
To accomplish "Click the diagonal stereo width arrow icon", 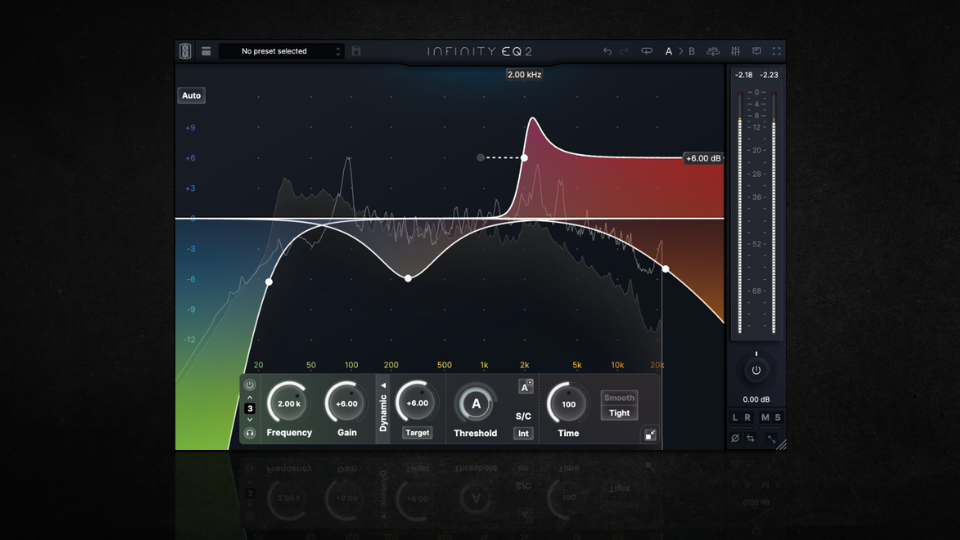I will (x=771, y=438).
